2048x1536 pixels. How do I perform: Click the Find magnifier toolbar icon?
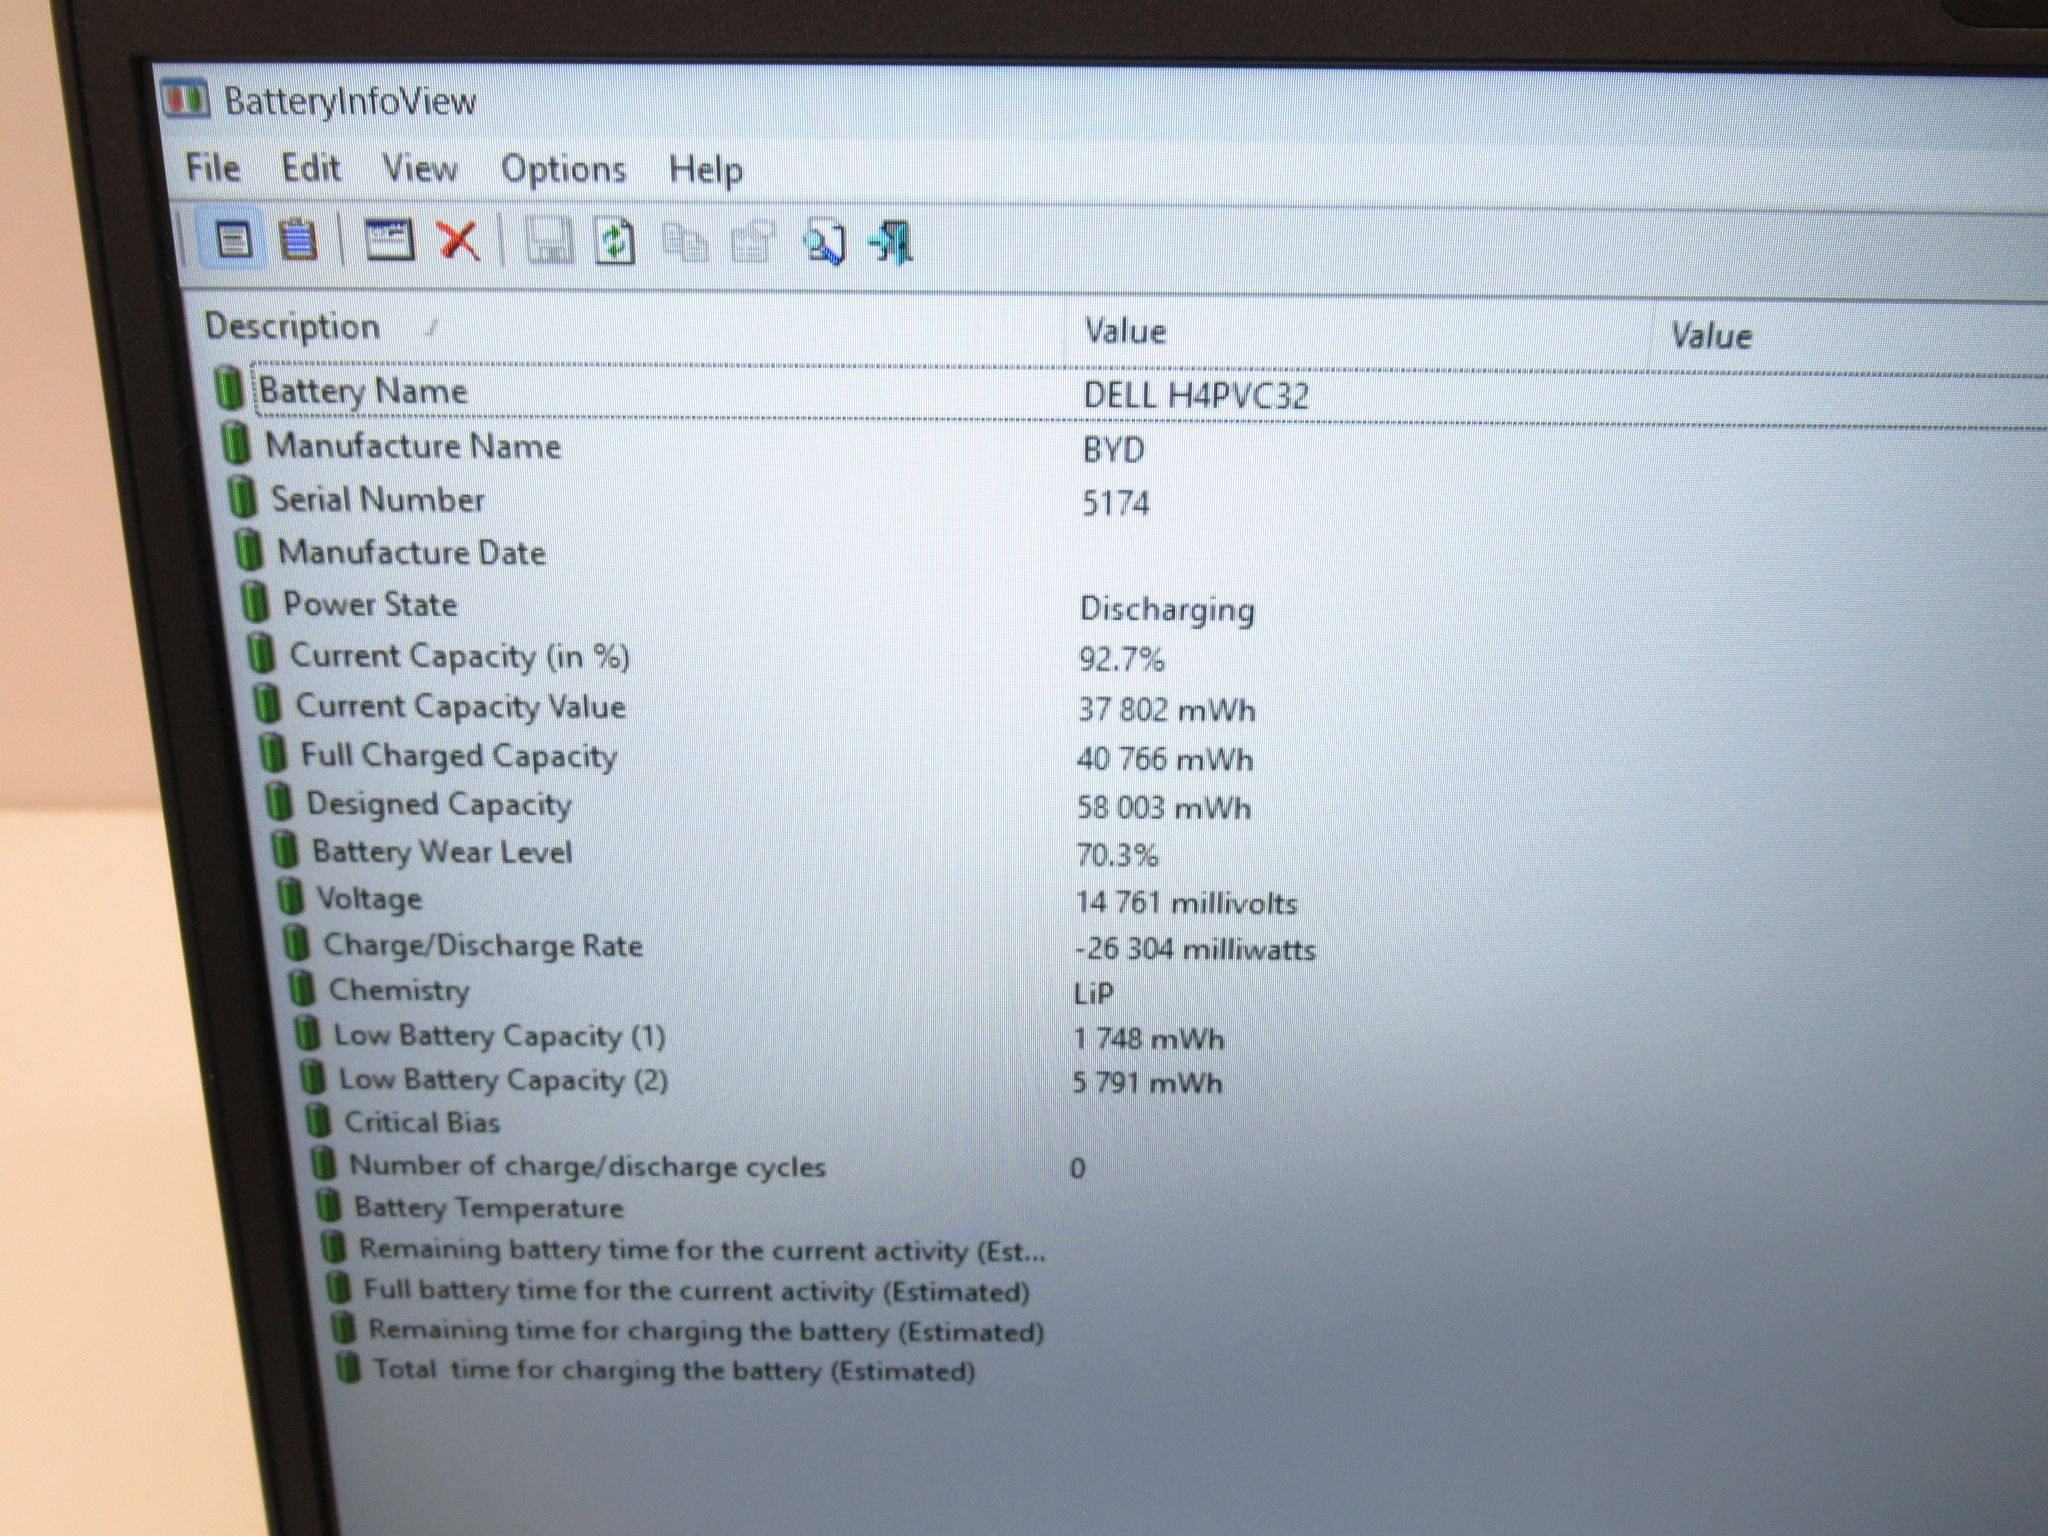click(824, 244)
